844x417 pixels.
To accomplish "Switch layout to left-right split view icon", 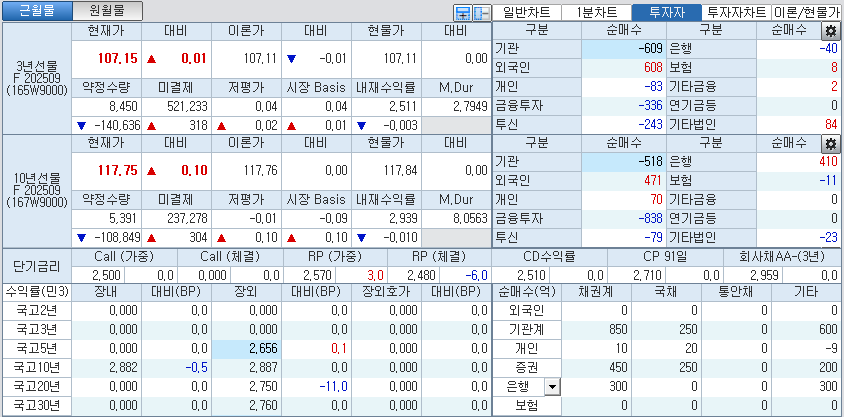I will [481, 13].
